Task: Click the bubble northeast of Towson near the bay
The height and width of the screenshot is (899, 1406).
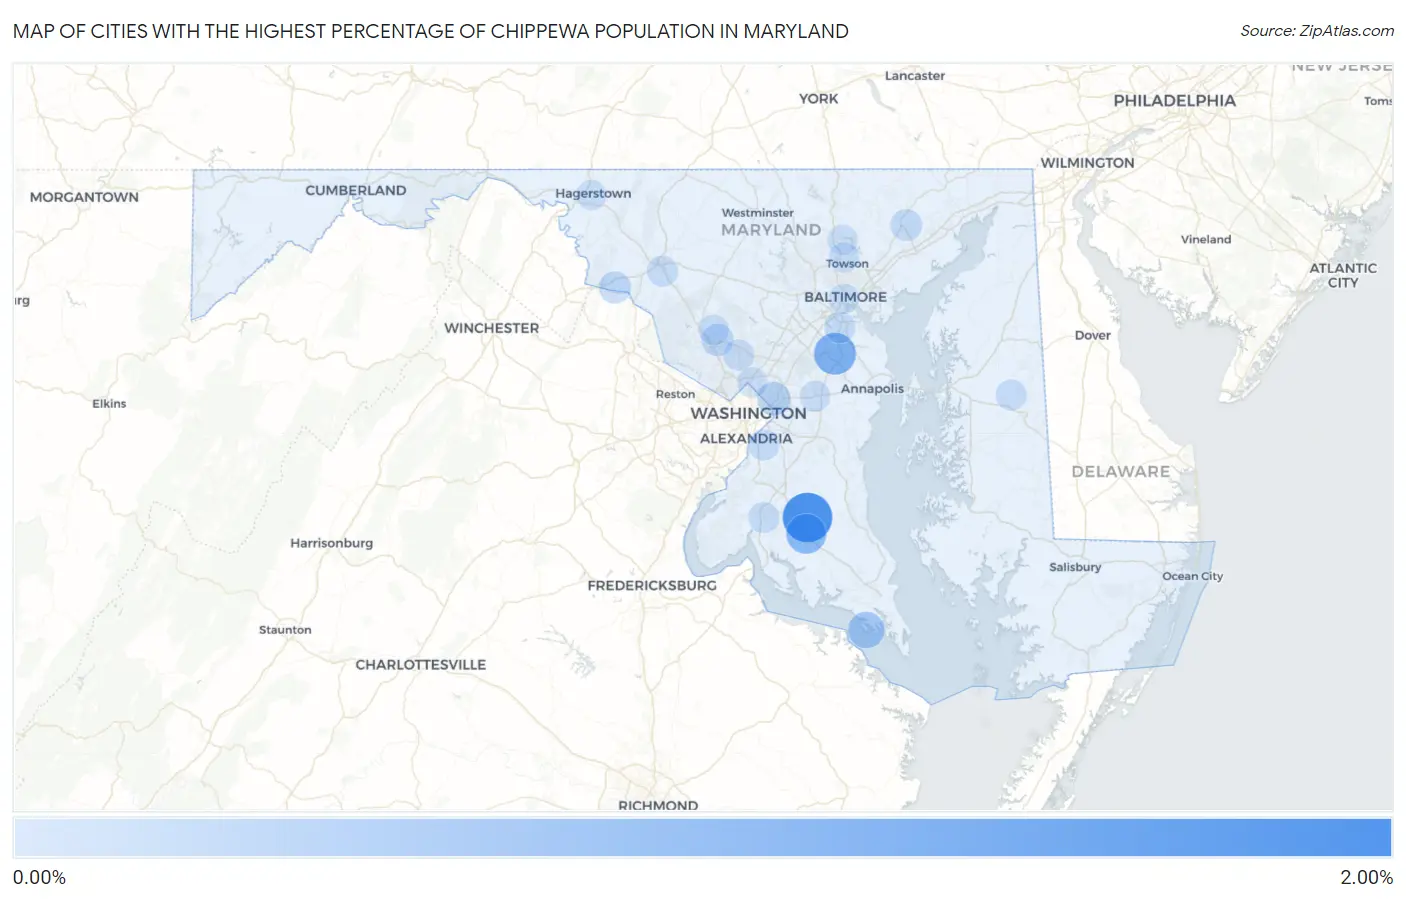Action: (906, 225)
